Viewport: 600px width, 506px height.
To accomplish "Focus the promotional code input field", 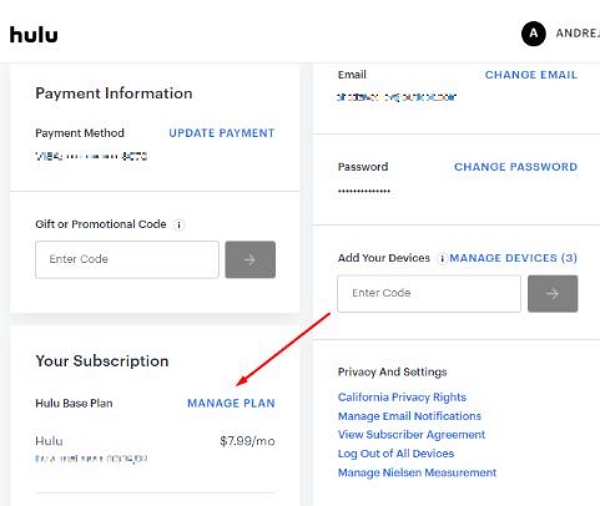I will pos(127,260).
